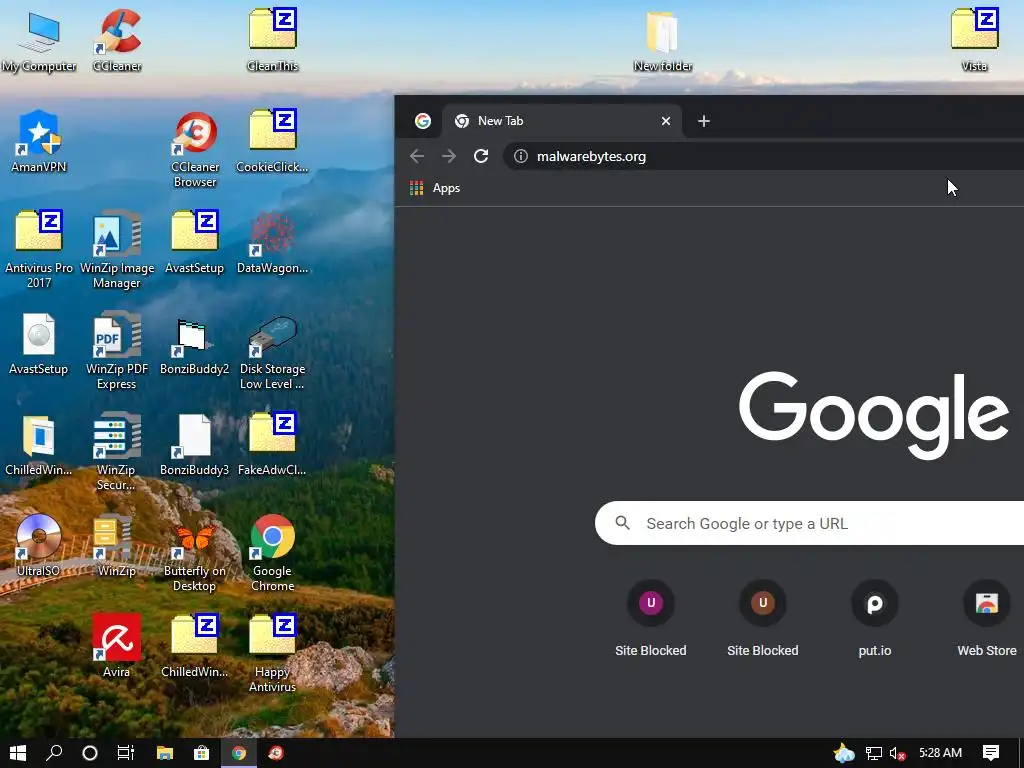Open the purple Site Blocked shortcut
The width and height of the screenshot is (1024, 768).
click(650, 618)
